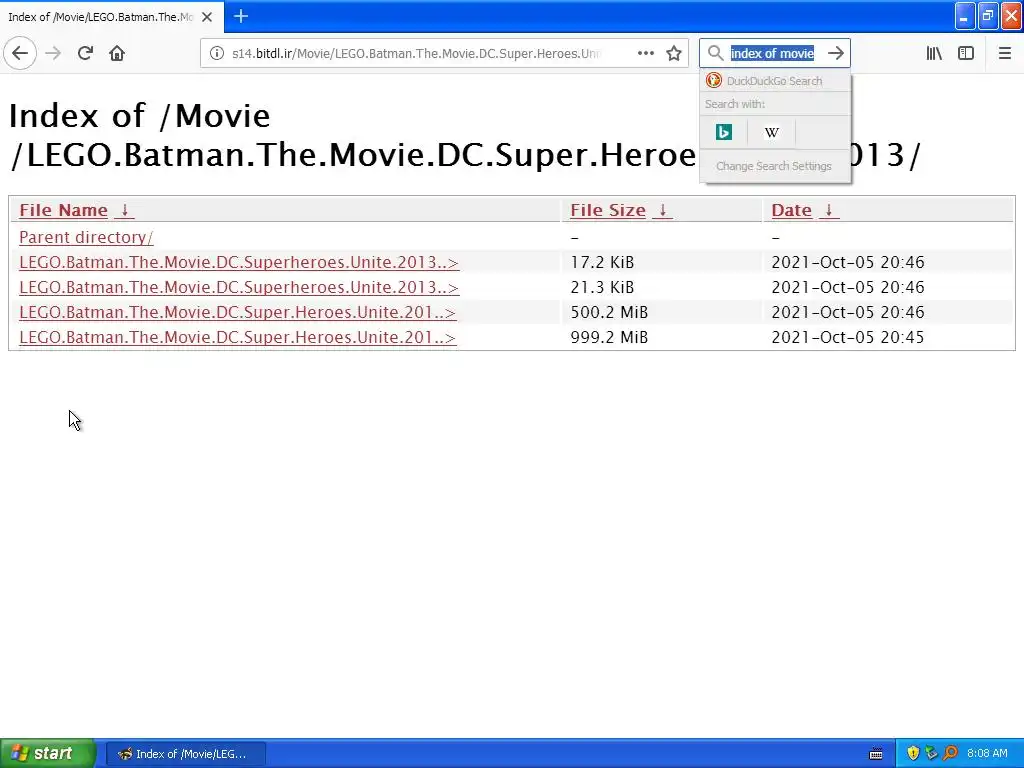
Task: Open the page actions three-dot menu
Action: [645, 53]
